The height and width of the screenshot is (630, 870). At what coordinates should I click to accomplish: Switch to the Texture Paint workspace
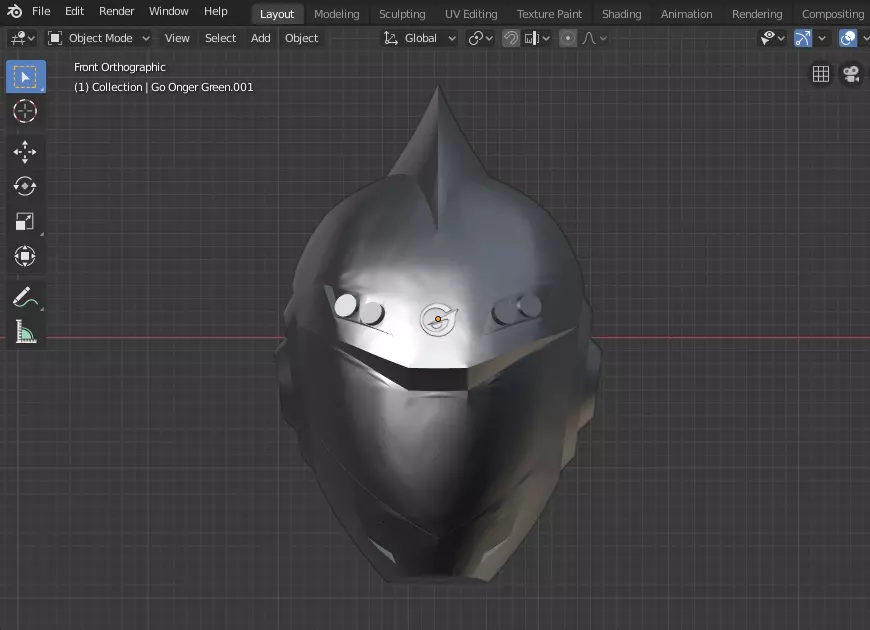click(549, 14)
